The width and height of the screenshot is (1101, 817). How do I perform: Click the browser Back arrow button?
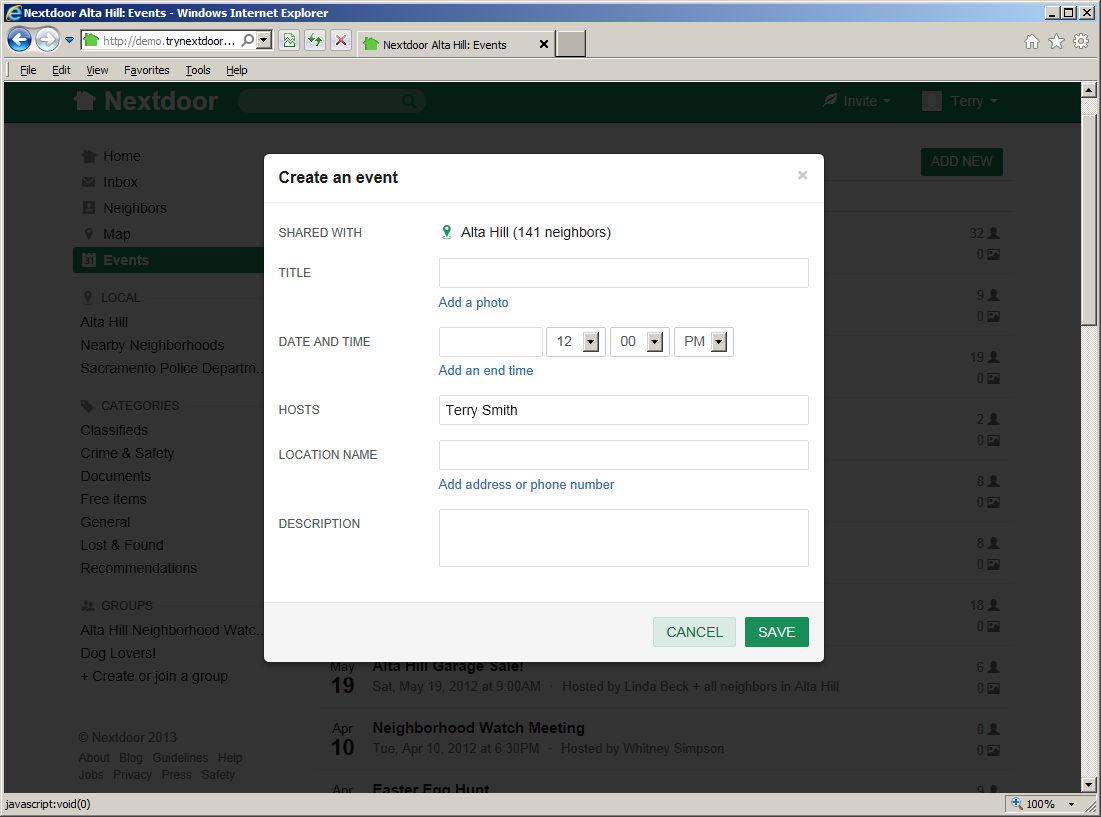(x=20, y=40)
